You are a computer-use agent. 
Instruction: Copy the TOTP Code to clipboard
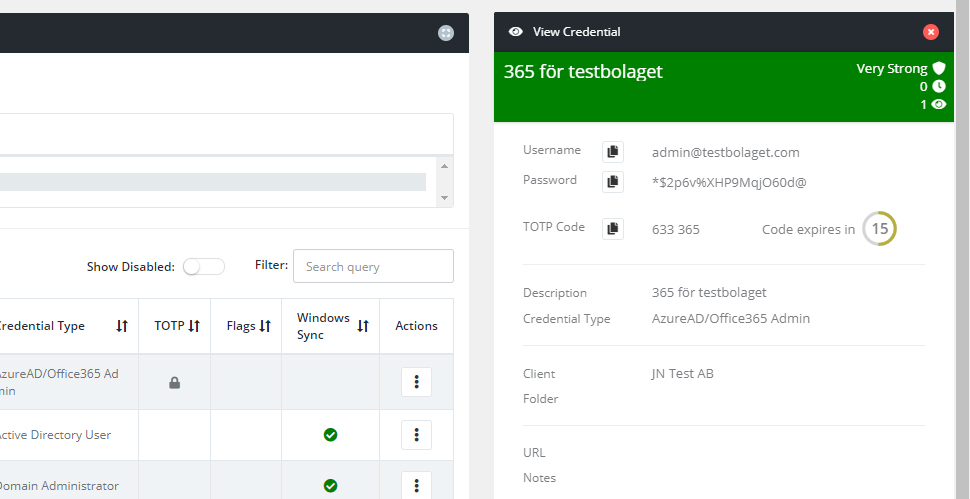pyautogui.click(x=612, y=229)
